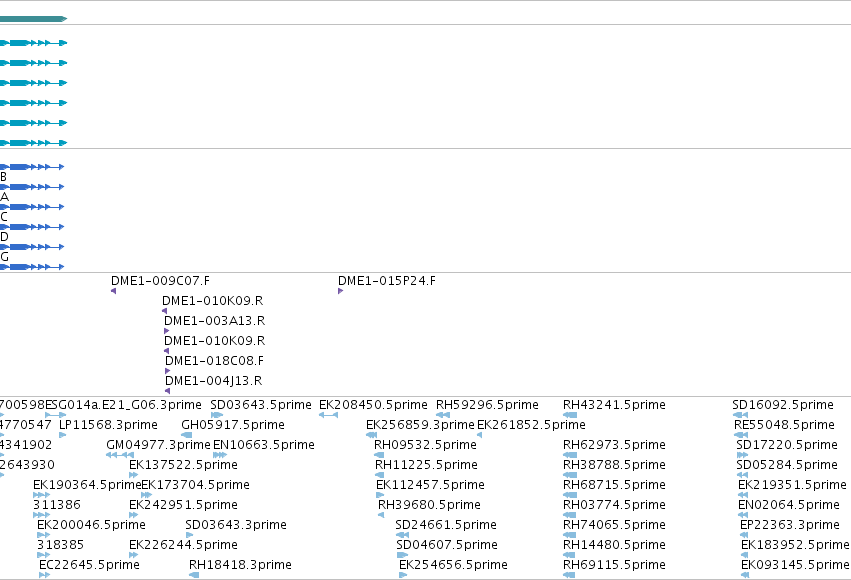Click purple arrow glyph under DME1-009C07.F
Viewport: 851px width, 580px height.
tap(113, 291)
